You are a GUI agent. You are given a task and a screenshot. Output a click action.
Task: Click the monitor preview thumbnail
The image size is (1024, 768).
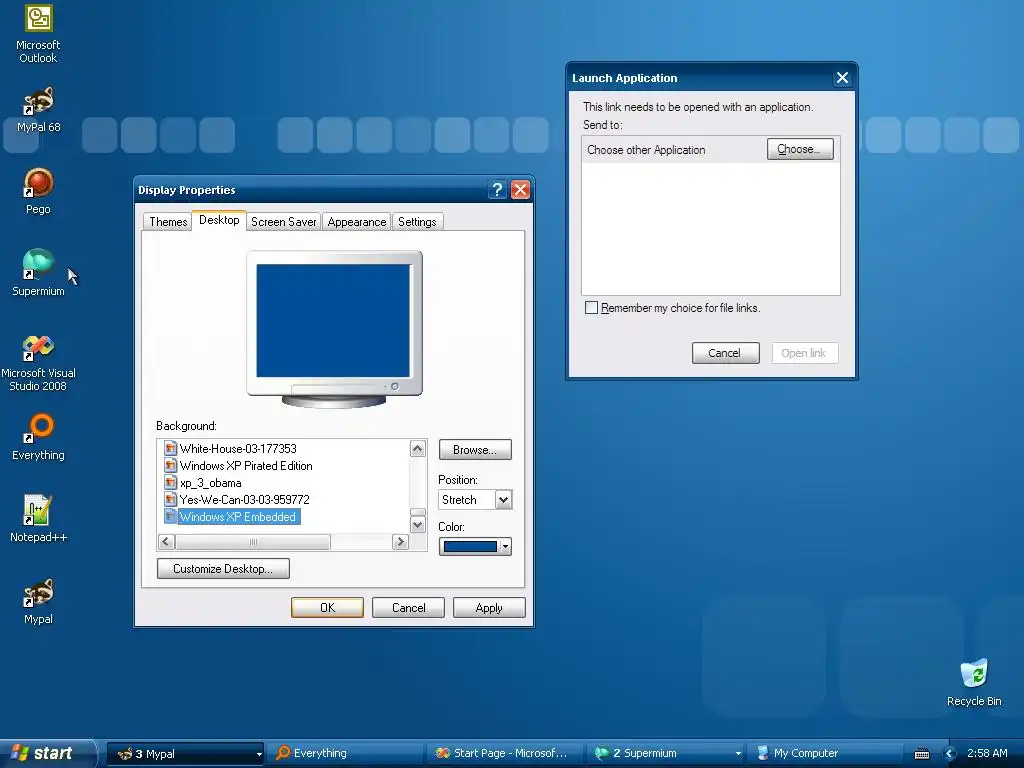334,328
